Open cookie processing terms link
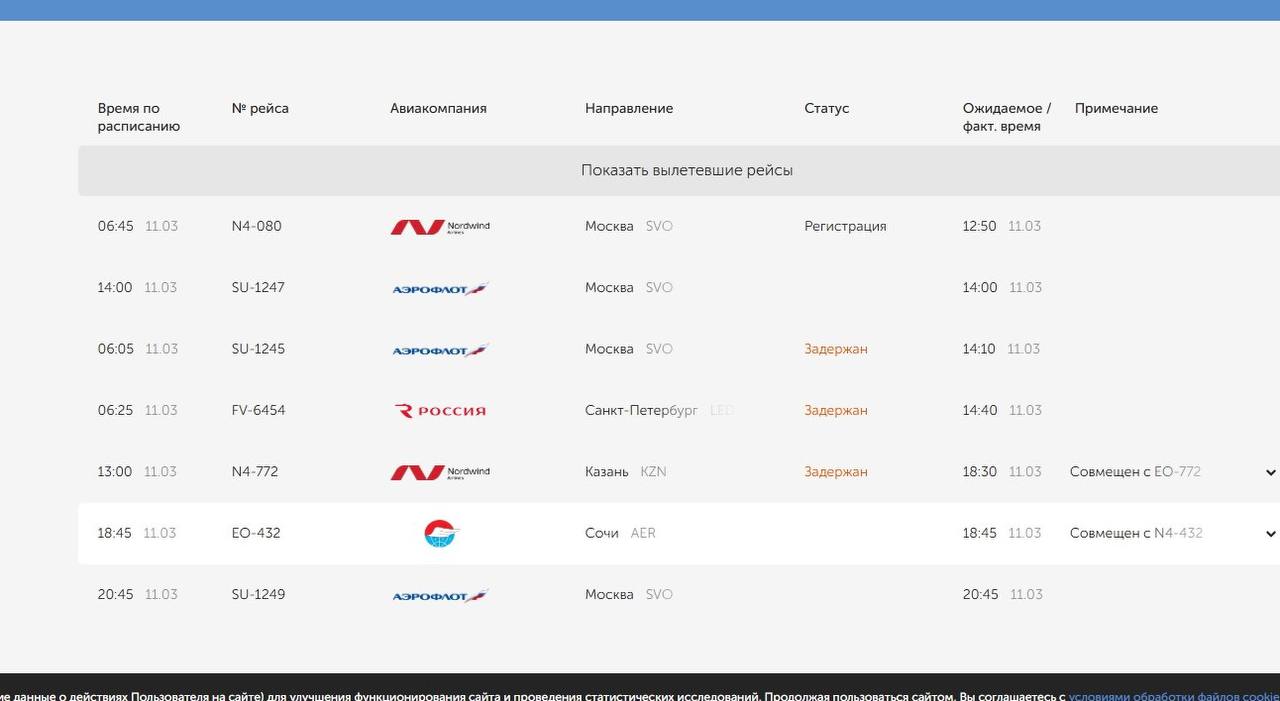Viewport: 1280px width, 701px height. (x=1174, y=696)
